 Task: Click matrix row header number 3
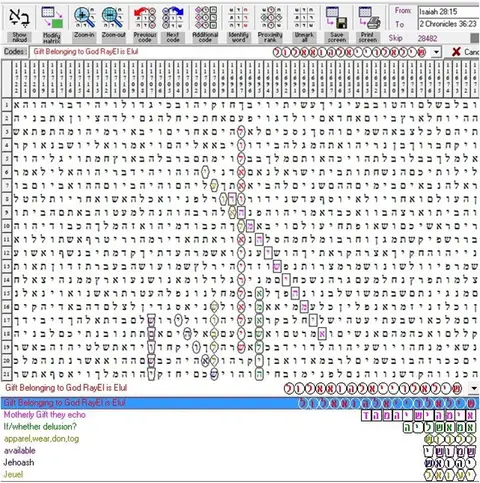click(7, 132)
